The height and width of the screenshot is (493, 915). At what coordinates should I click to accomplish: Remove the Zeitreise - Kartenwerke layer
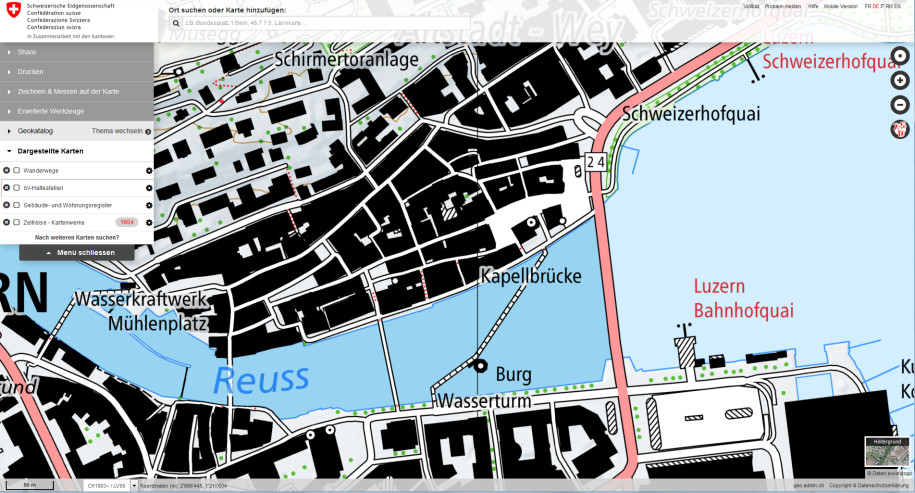point(6,222)
